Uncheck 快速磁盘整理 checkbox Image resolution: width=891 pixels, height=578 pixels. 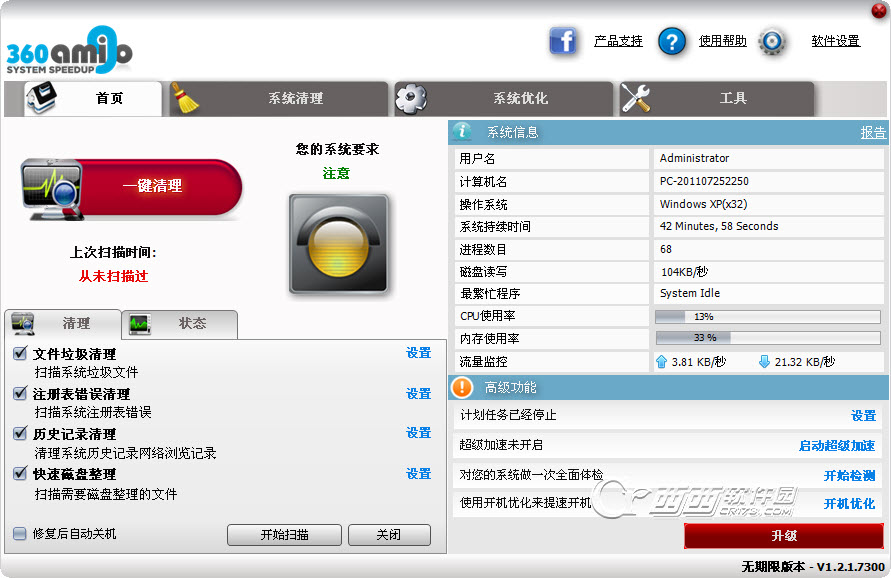pyautogui.click(x=20, y=473)
